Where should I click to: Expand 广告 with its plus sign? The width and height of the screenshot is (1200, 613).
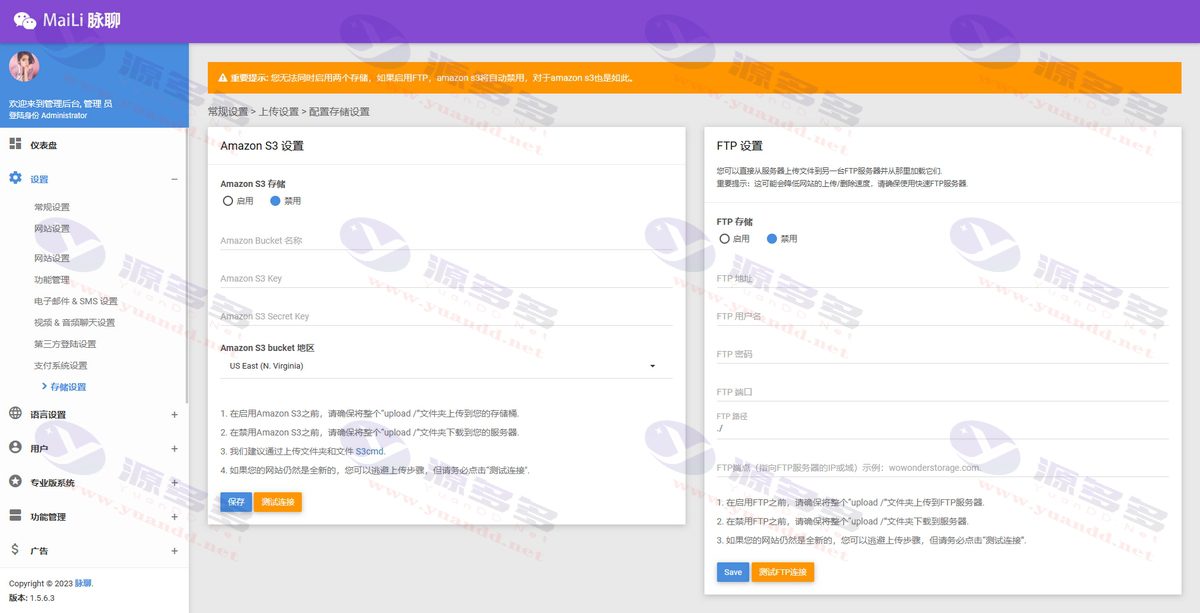[174, 551]
